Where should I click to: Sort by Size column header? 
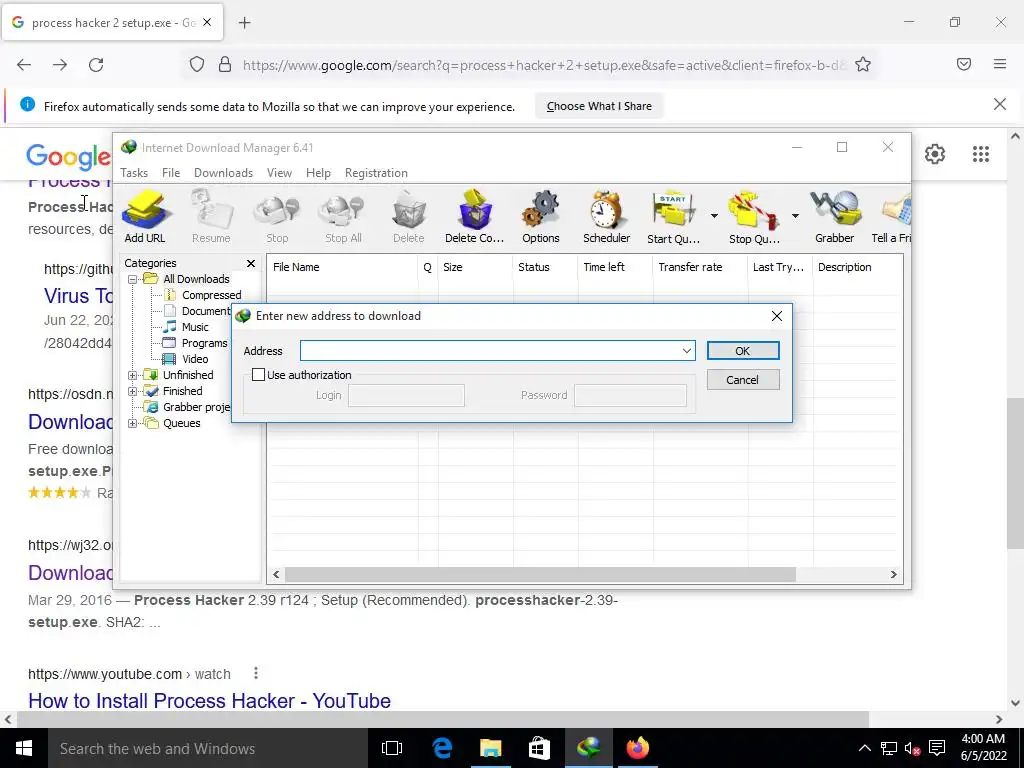(x=475, y=267)
